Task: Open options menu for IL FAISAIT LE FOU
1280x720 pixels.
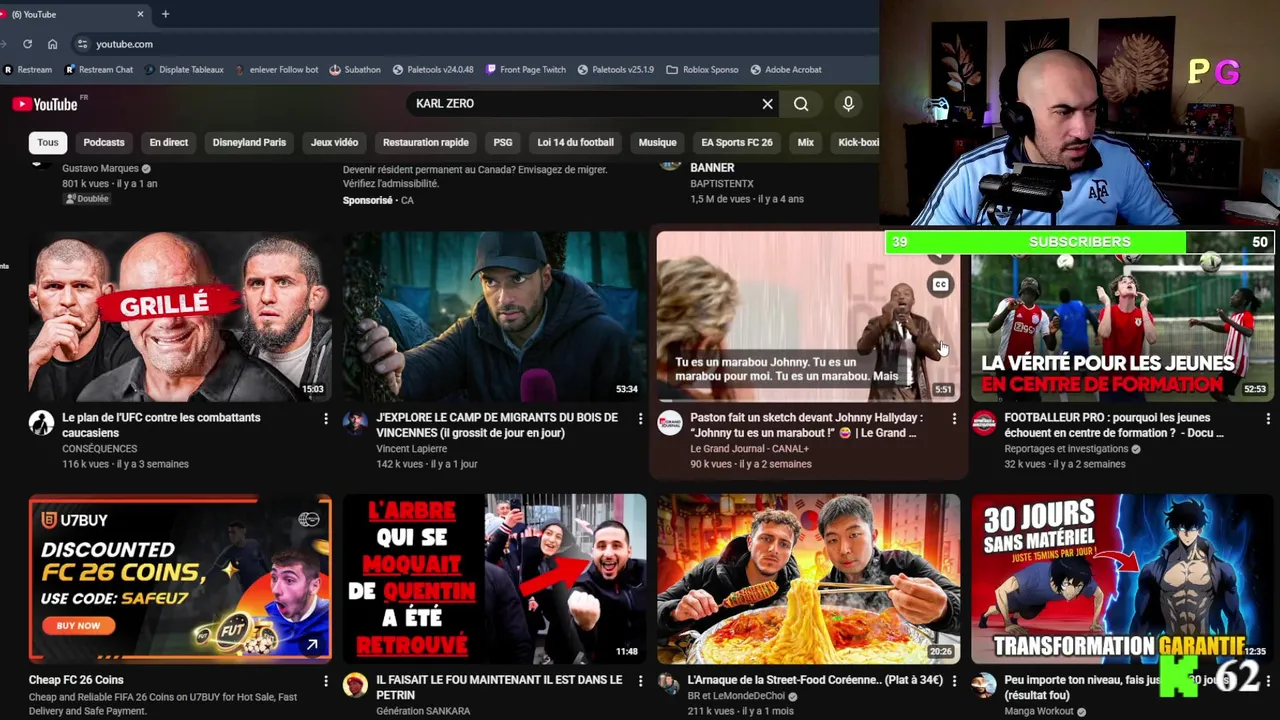Action: 640,681
